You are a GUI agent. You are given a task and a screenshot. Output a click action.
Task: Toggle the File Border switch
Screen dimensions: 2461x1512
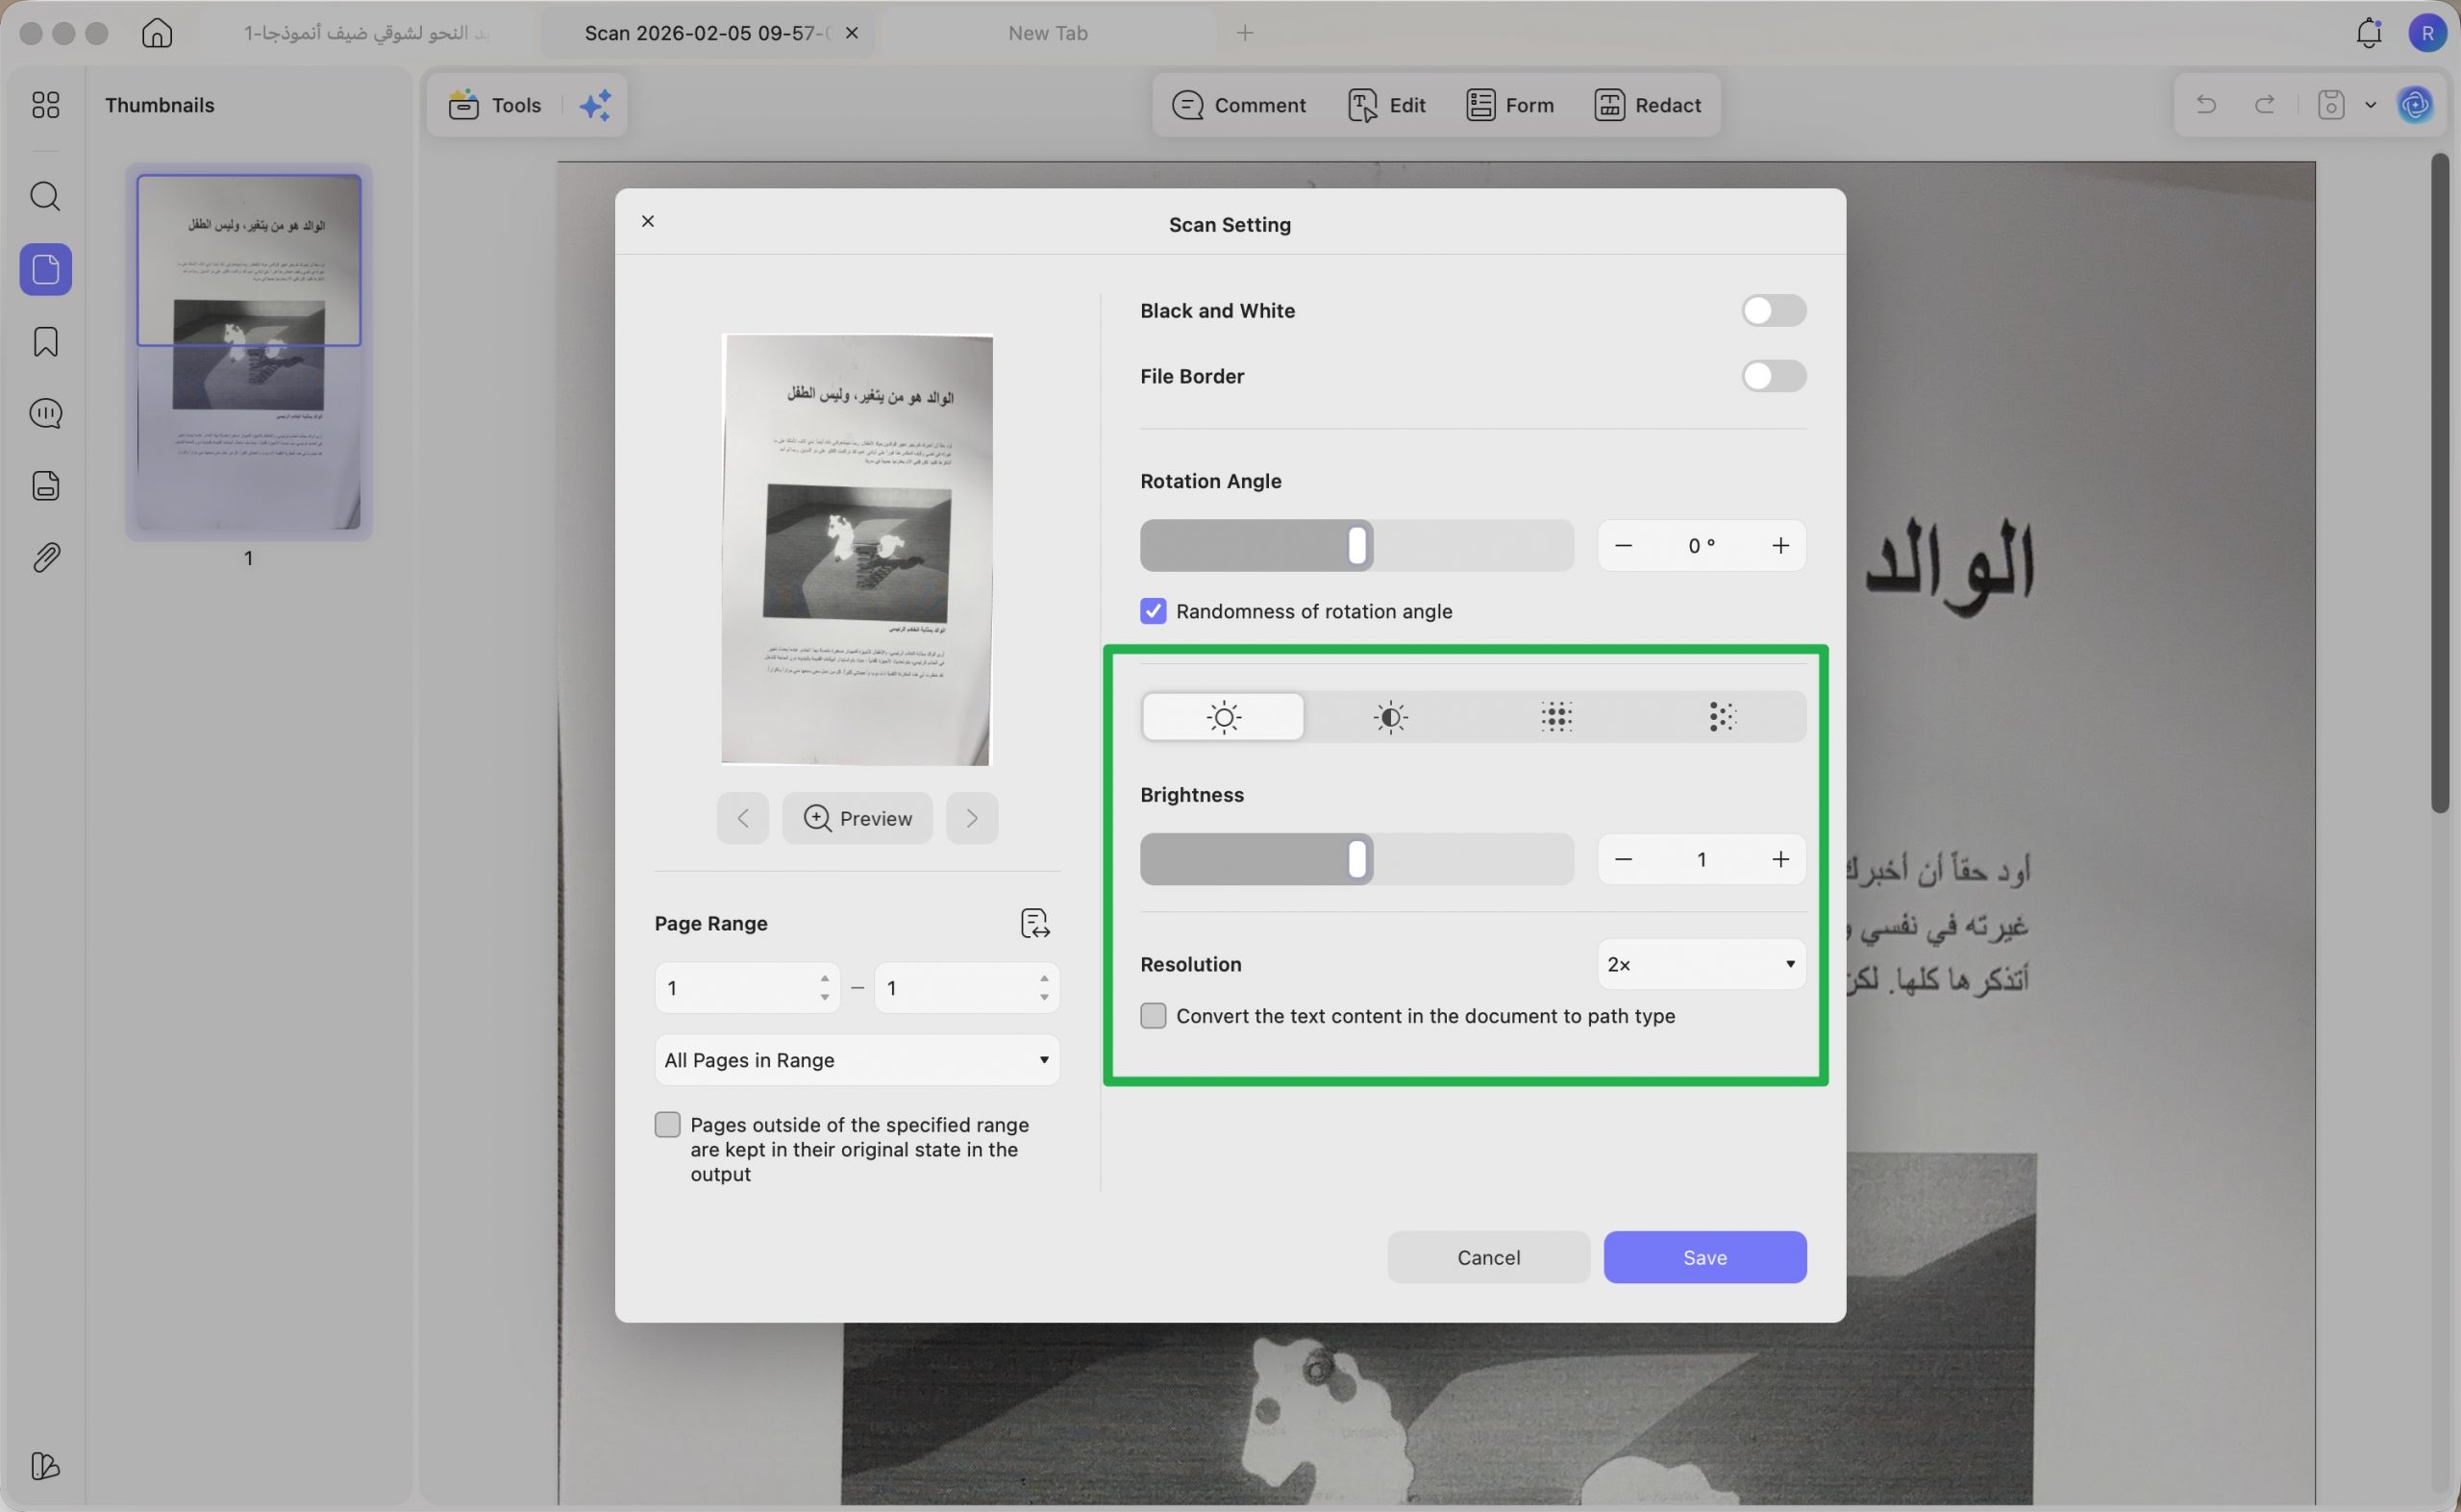point(1773,376)
